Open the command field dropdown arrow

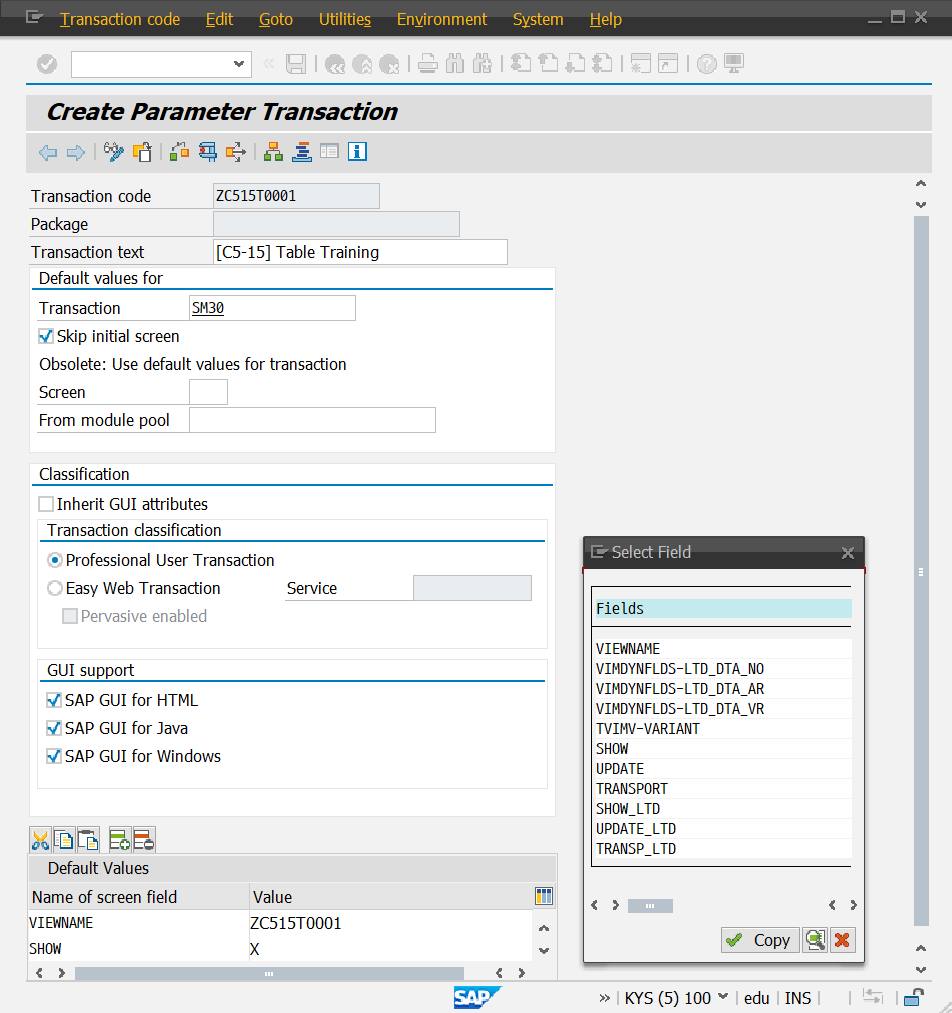point(238,64)
